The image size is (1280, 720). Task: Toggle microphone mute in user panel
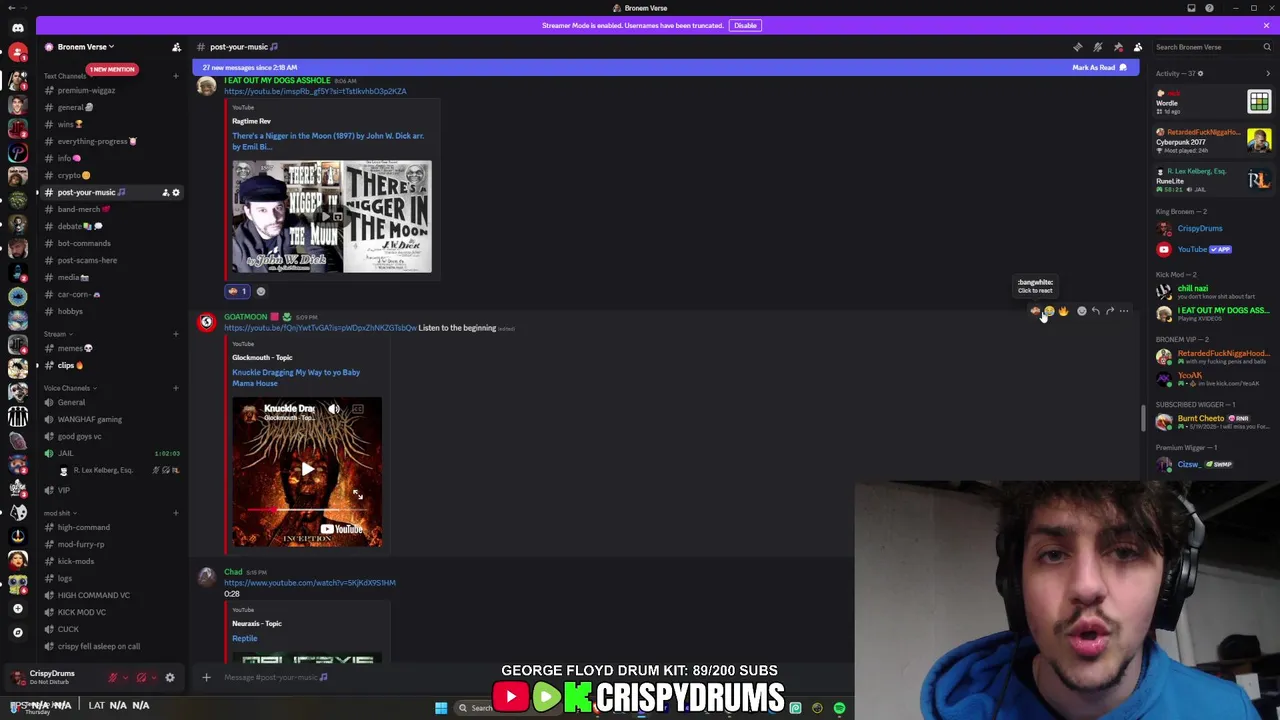[113, 678]
